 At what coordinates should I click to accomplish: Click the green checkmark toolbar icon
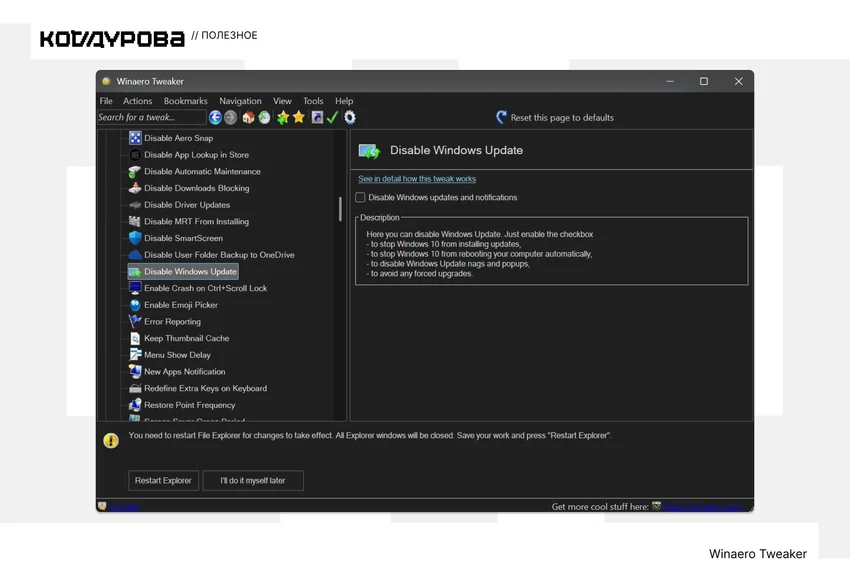tap(332, 117)
